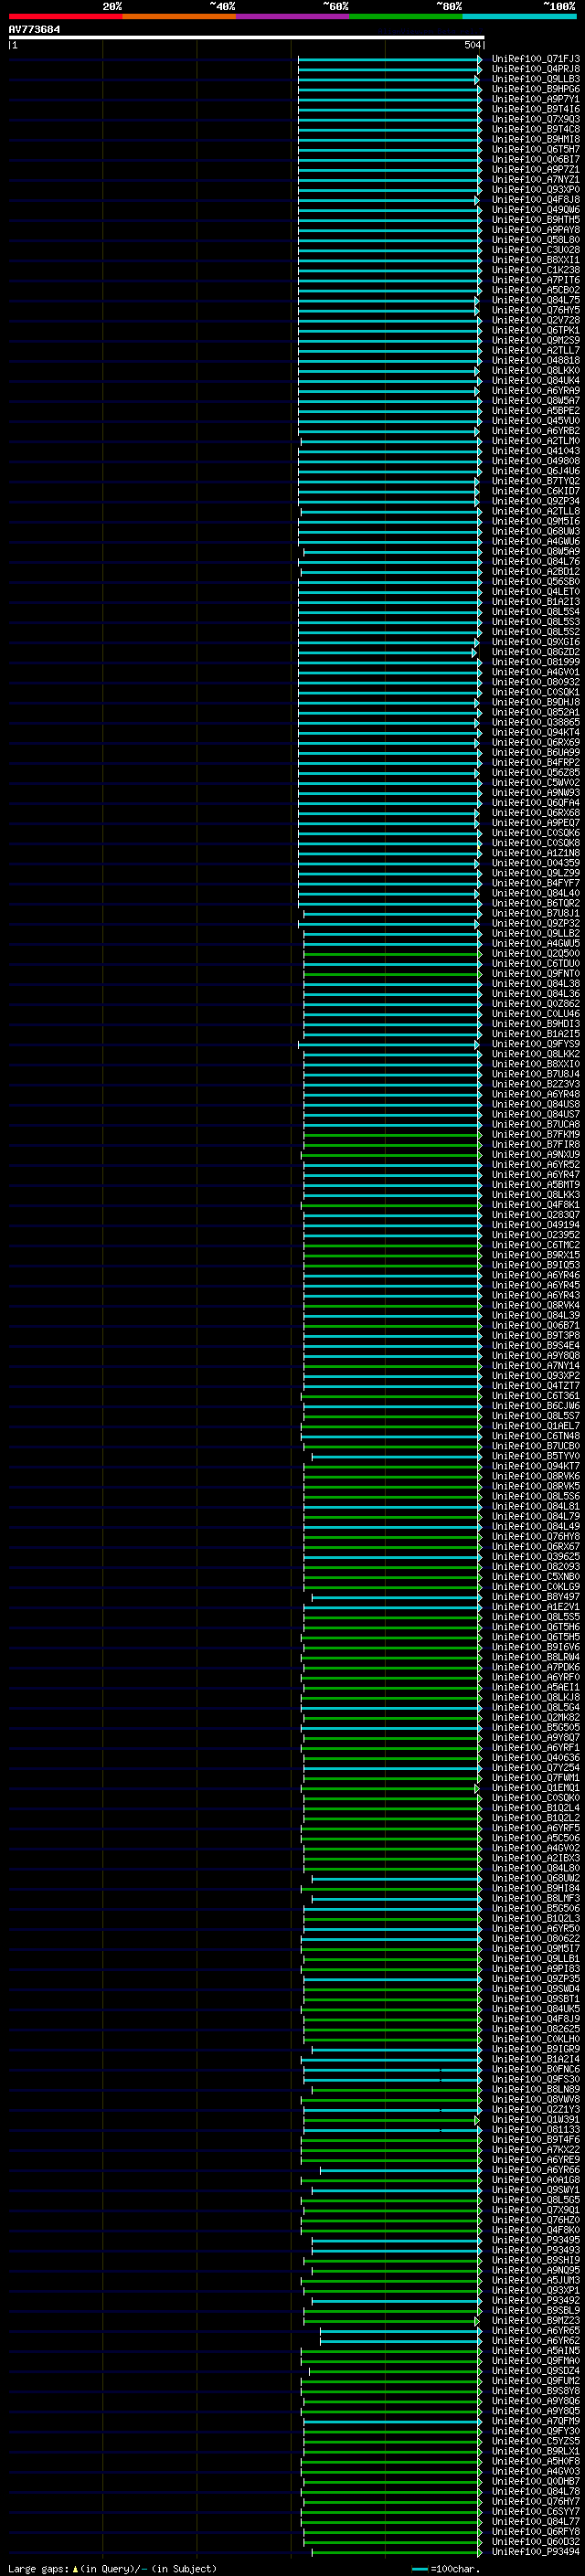
Task: Select hit UniRef100_A5AIN5
Action: coord(535,2350)
